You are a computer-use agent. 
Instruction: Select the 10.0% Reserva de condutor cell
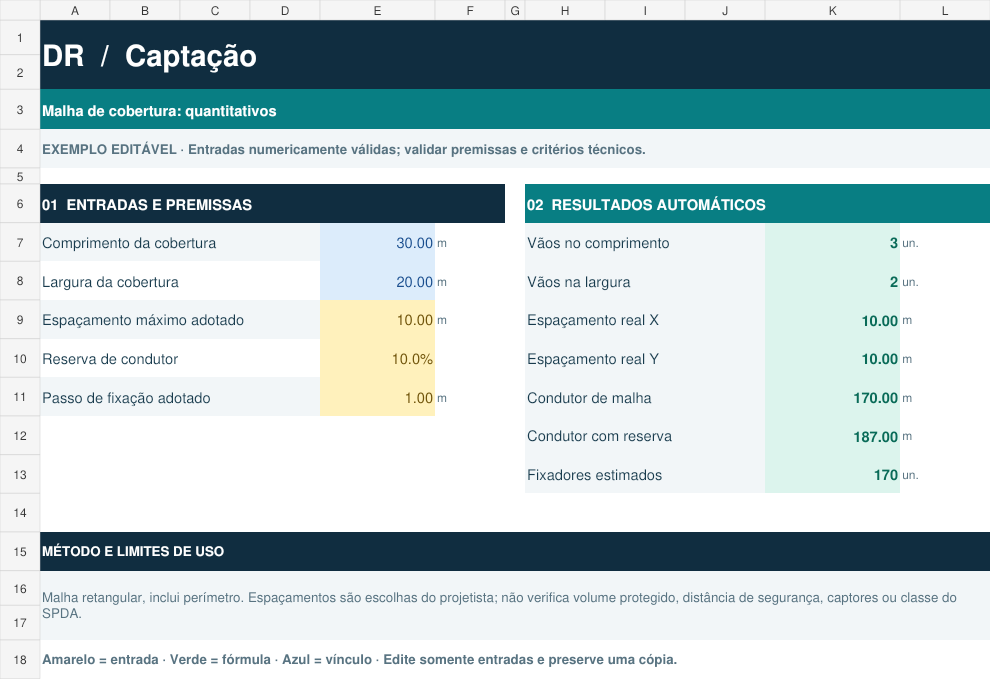(x=377, y=359)
